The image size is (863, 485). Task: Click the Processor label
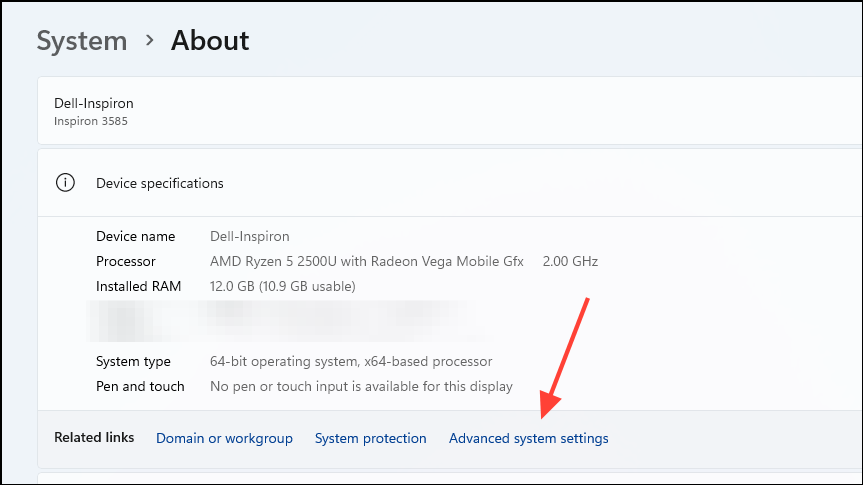(x=125, y=261)
